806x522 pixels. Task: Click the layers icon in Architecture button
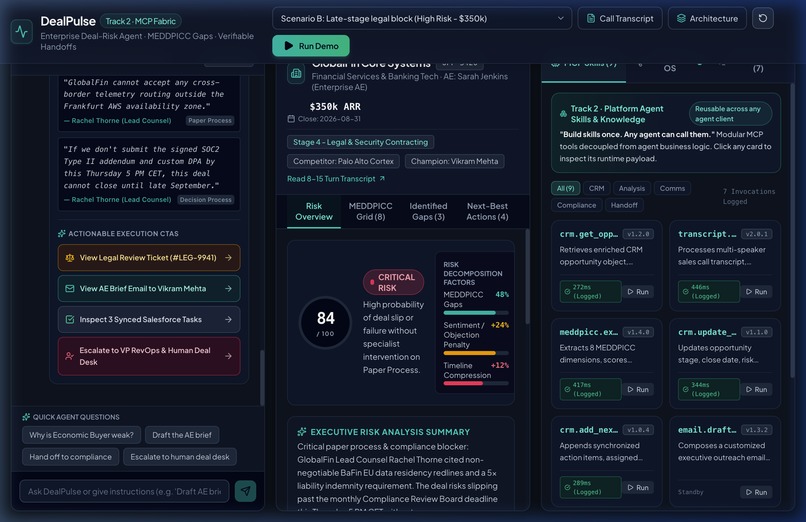click(681, 18)
